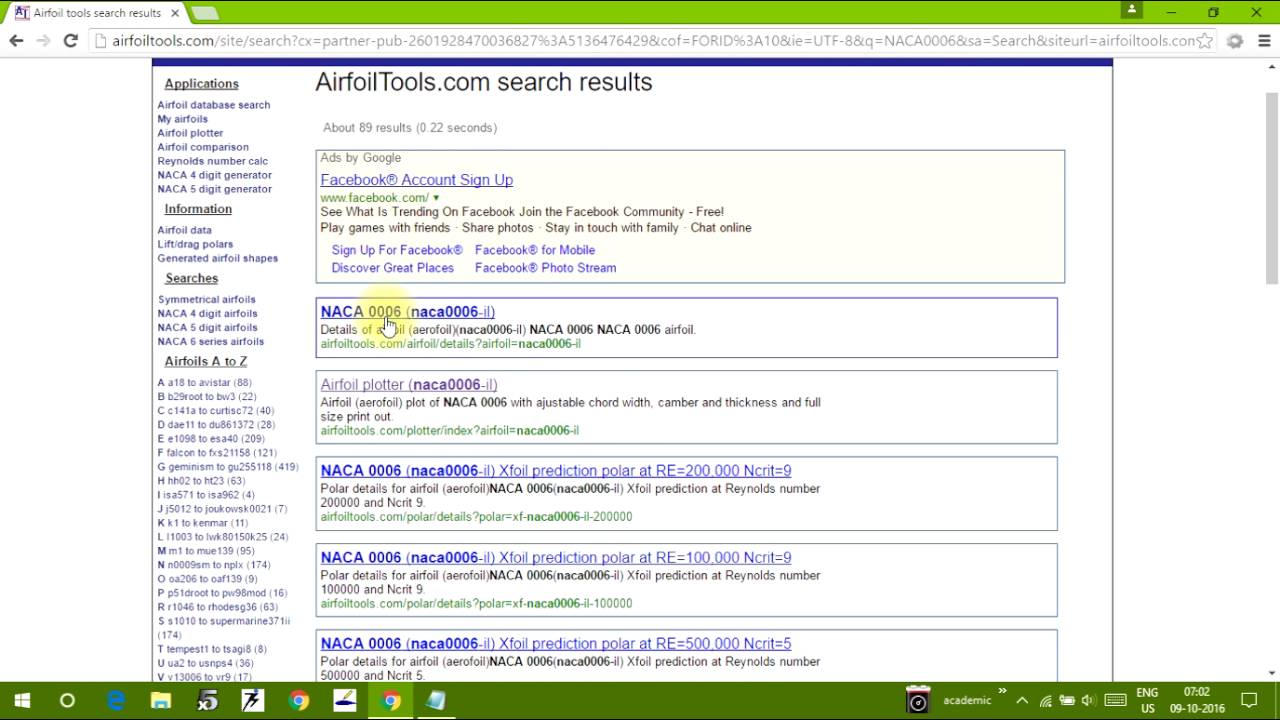1280x720 pixels.
Task: Open the Windows Start menu
Action: tap(22, 701)
